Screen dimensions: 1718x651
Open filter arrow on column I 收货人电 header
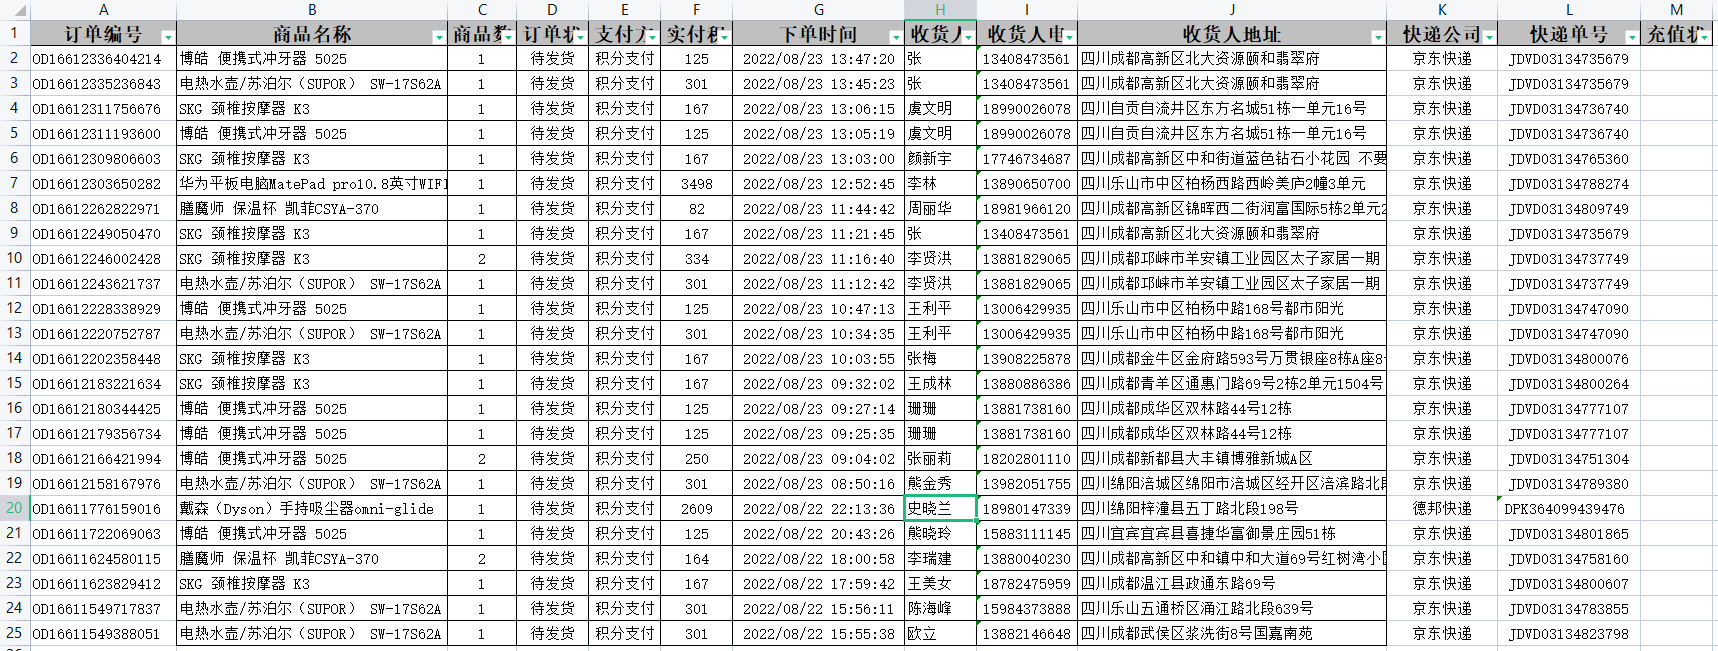1068,37
